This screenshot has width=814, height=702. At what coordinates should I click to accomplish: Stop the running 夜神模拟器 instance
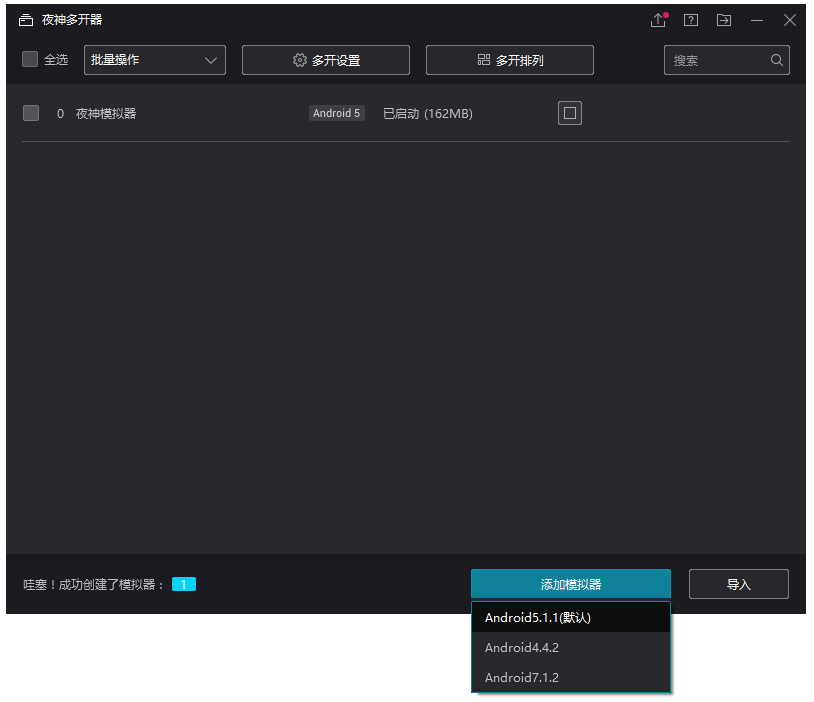click(569, 113)
